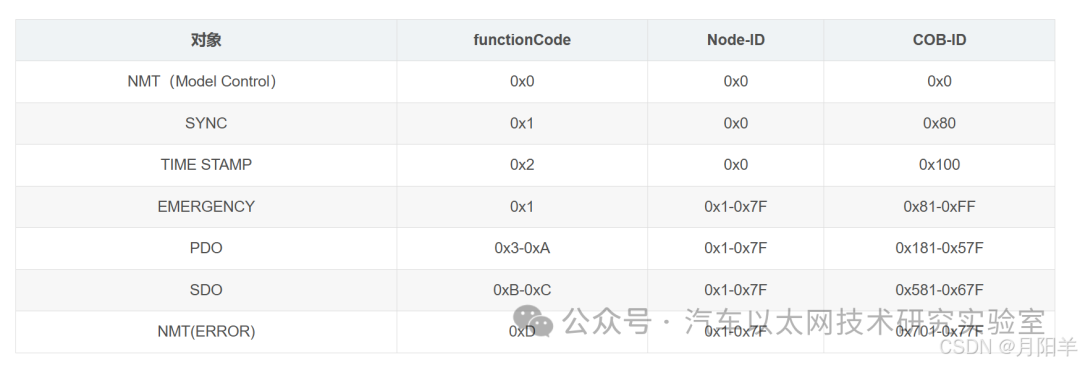
Task: Select the TIME STAMP object cell
Action: (x=206, y=165)
